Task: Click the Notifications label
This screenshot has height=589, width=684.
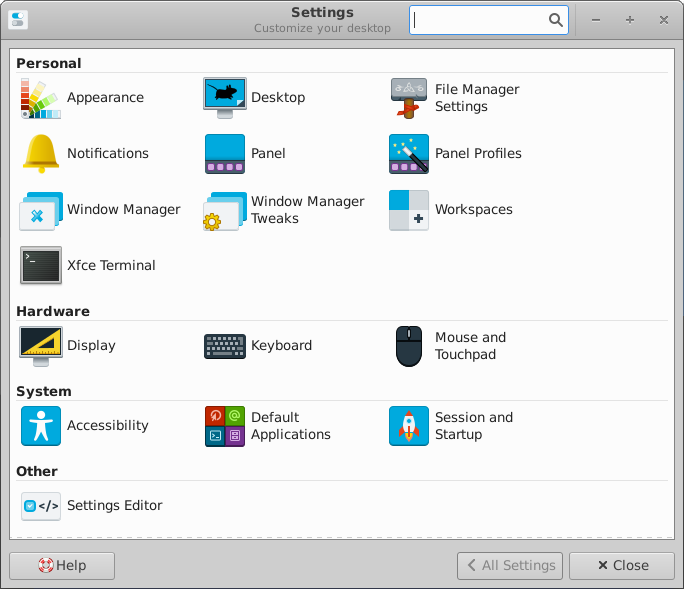Action: pyautogui.click(x=108, y=154)
